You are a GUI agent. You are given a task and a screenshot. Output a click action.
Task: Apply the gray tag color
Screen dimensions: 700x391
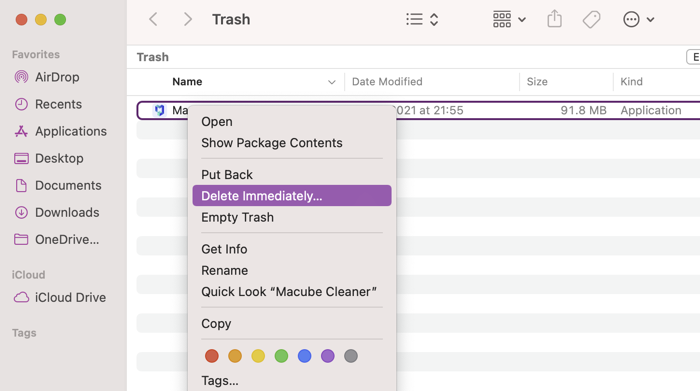pos(351,356)
